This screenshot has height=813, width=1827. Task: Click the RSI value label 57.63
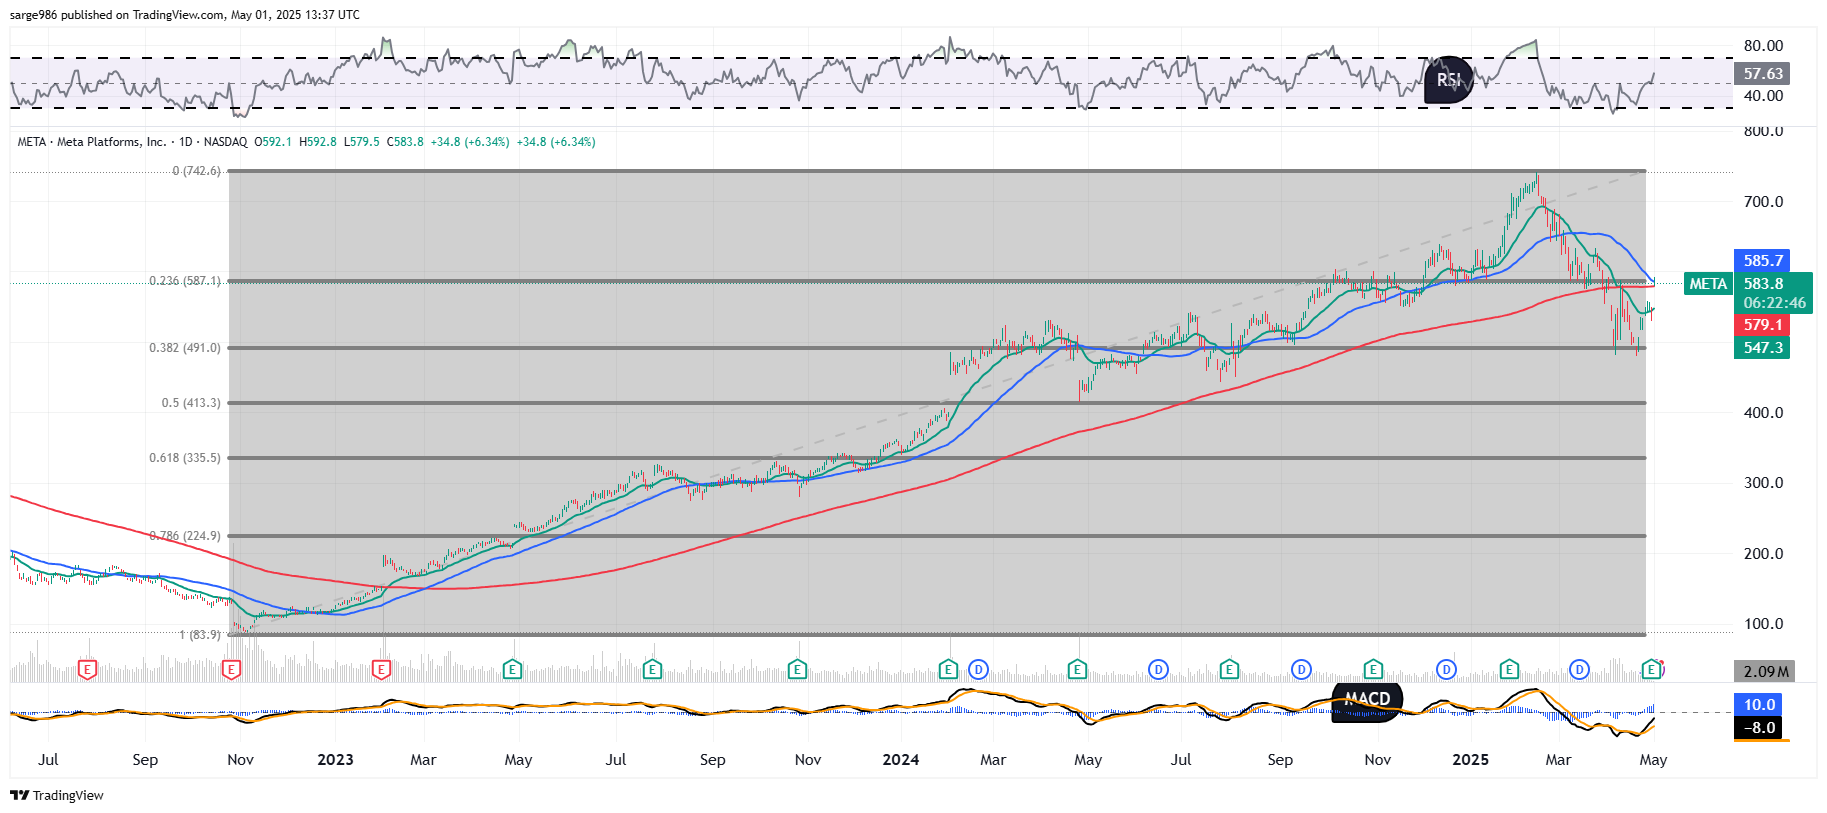1762,74
